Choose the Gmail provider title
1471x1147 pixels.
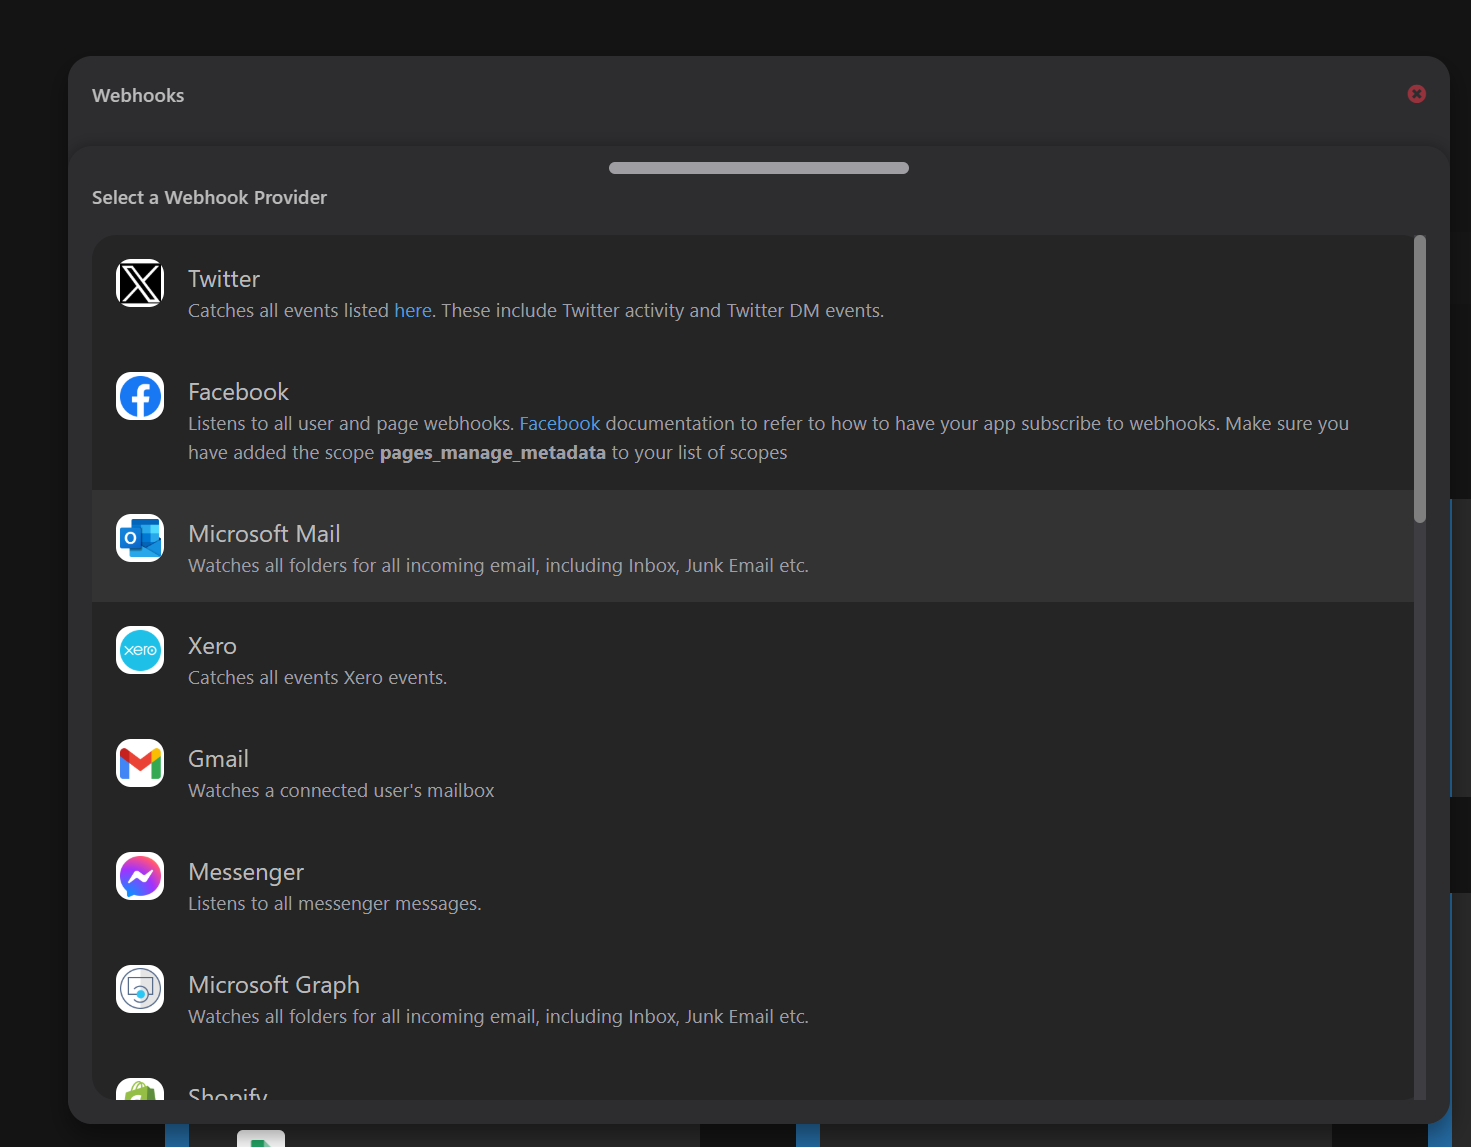tap(218, 759)
